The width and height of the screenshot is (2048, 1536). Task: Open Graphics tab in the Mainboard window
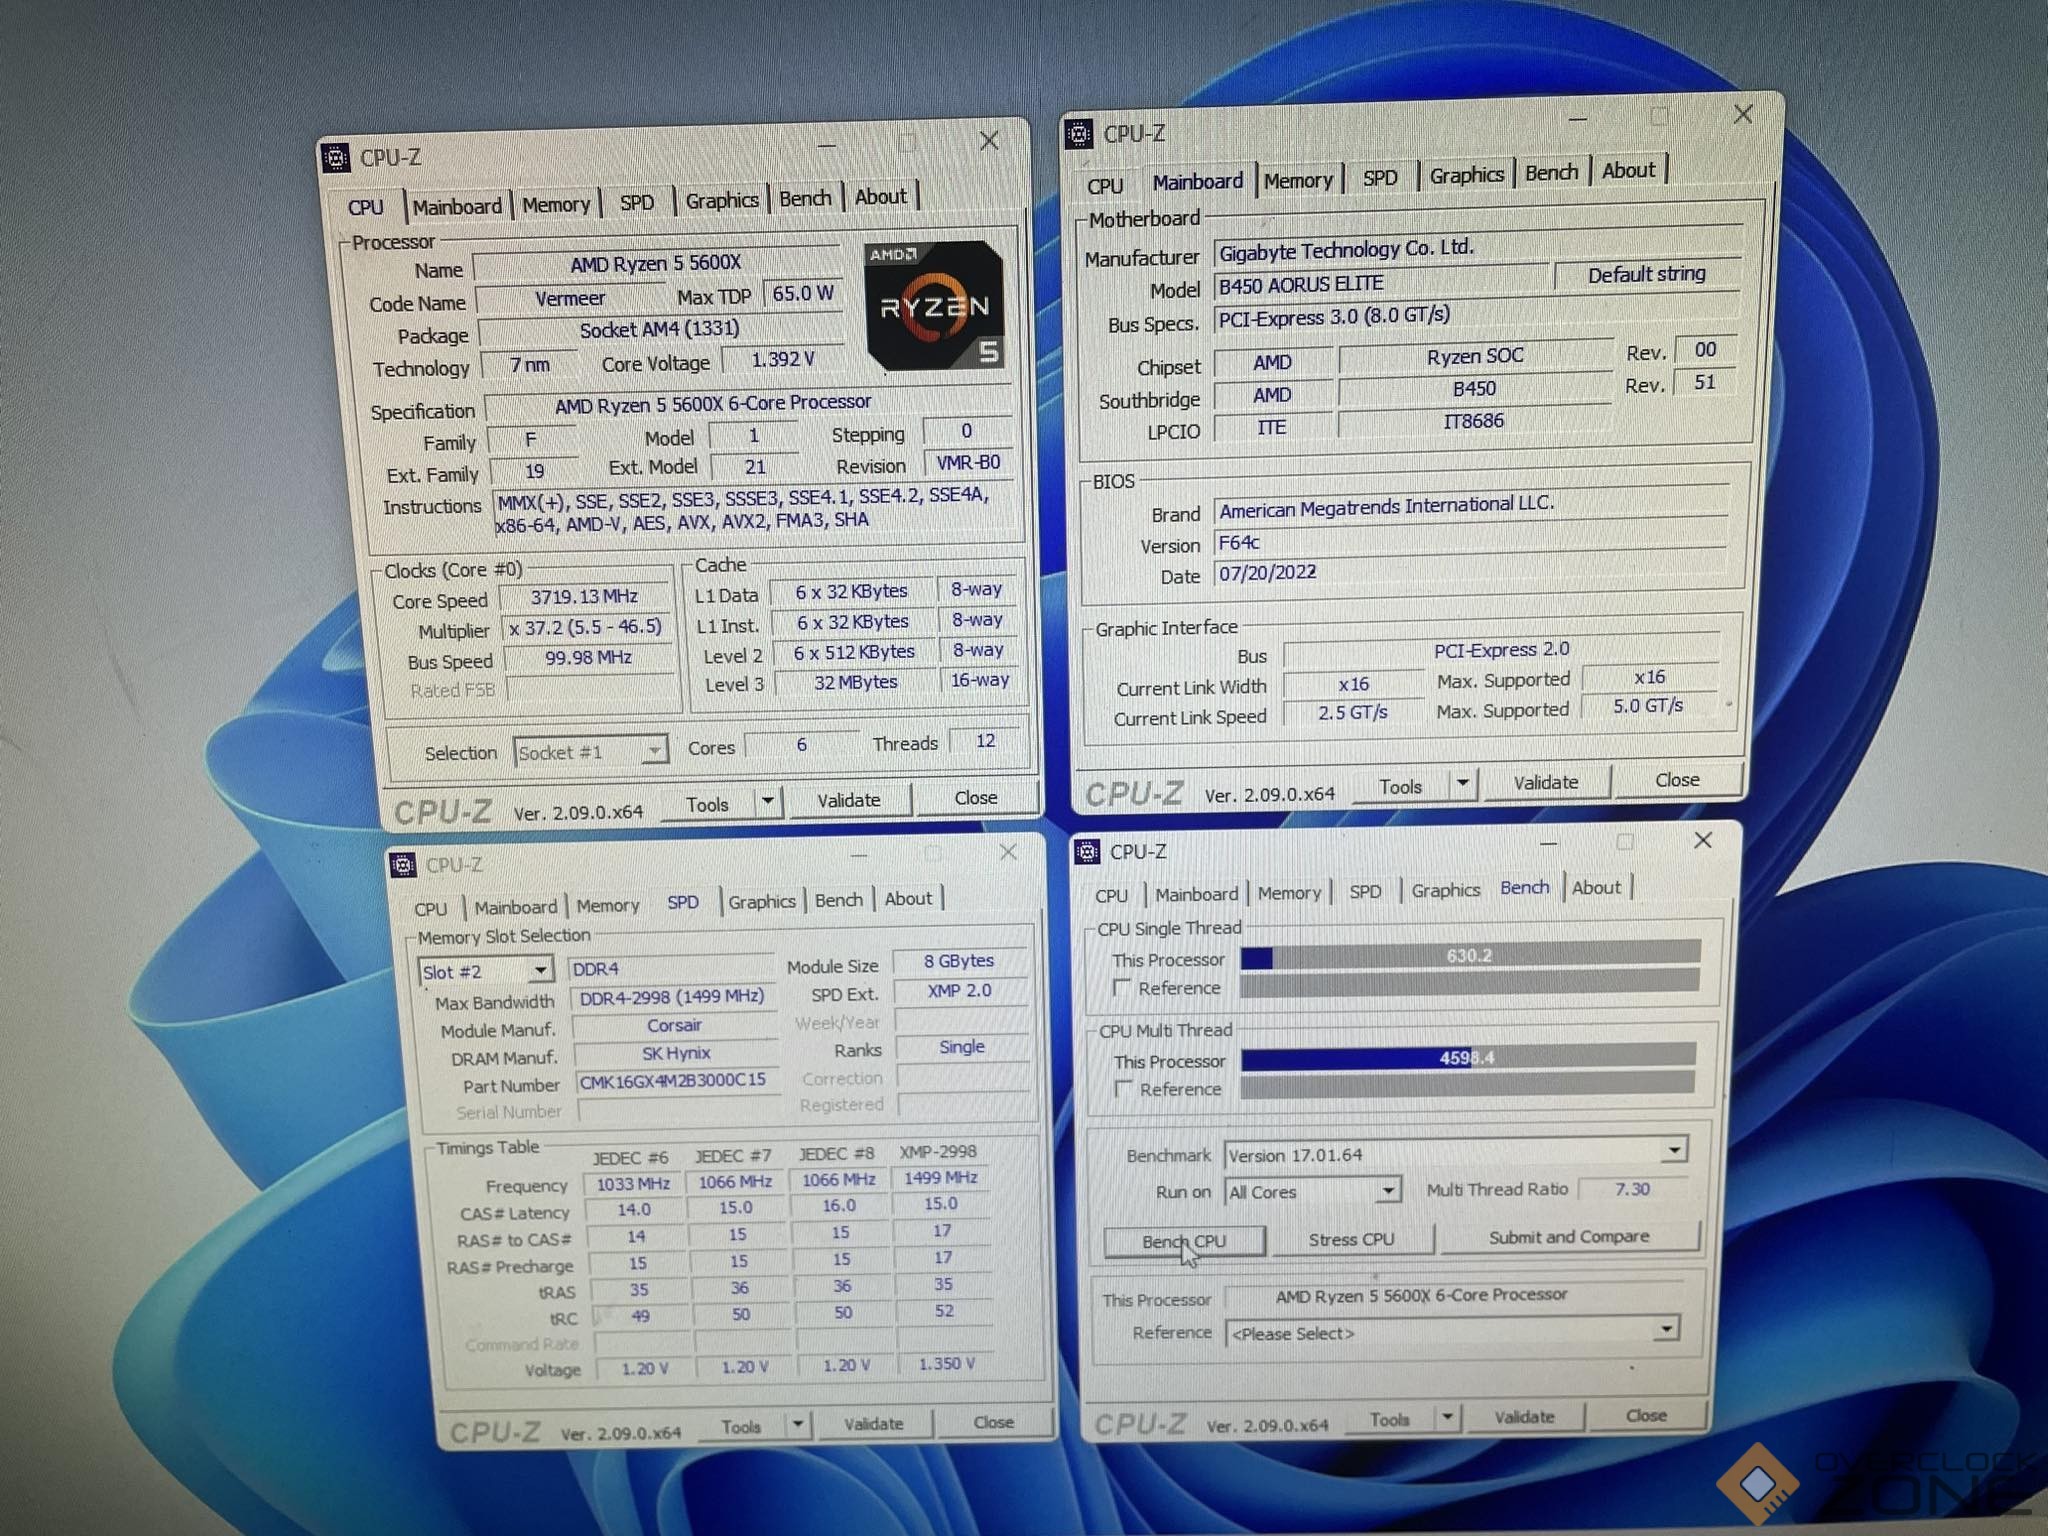[x=1466, y=176]
